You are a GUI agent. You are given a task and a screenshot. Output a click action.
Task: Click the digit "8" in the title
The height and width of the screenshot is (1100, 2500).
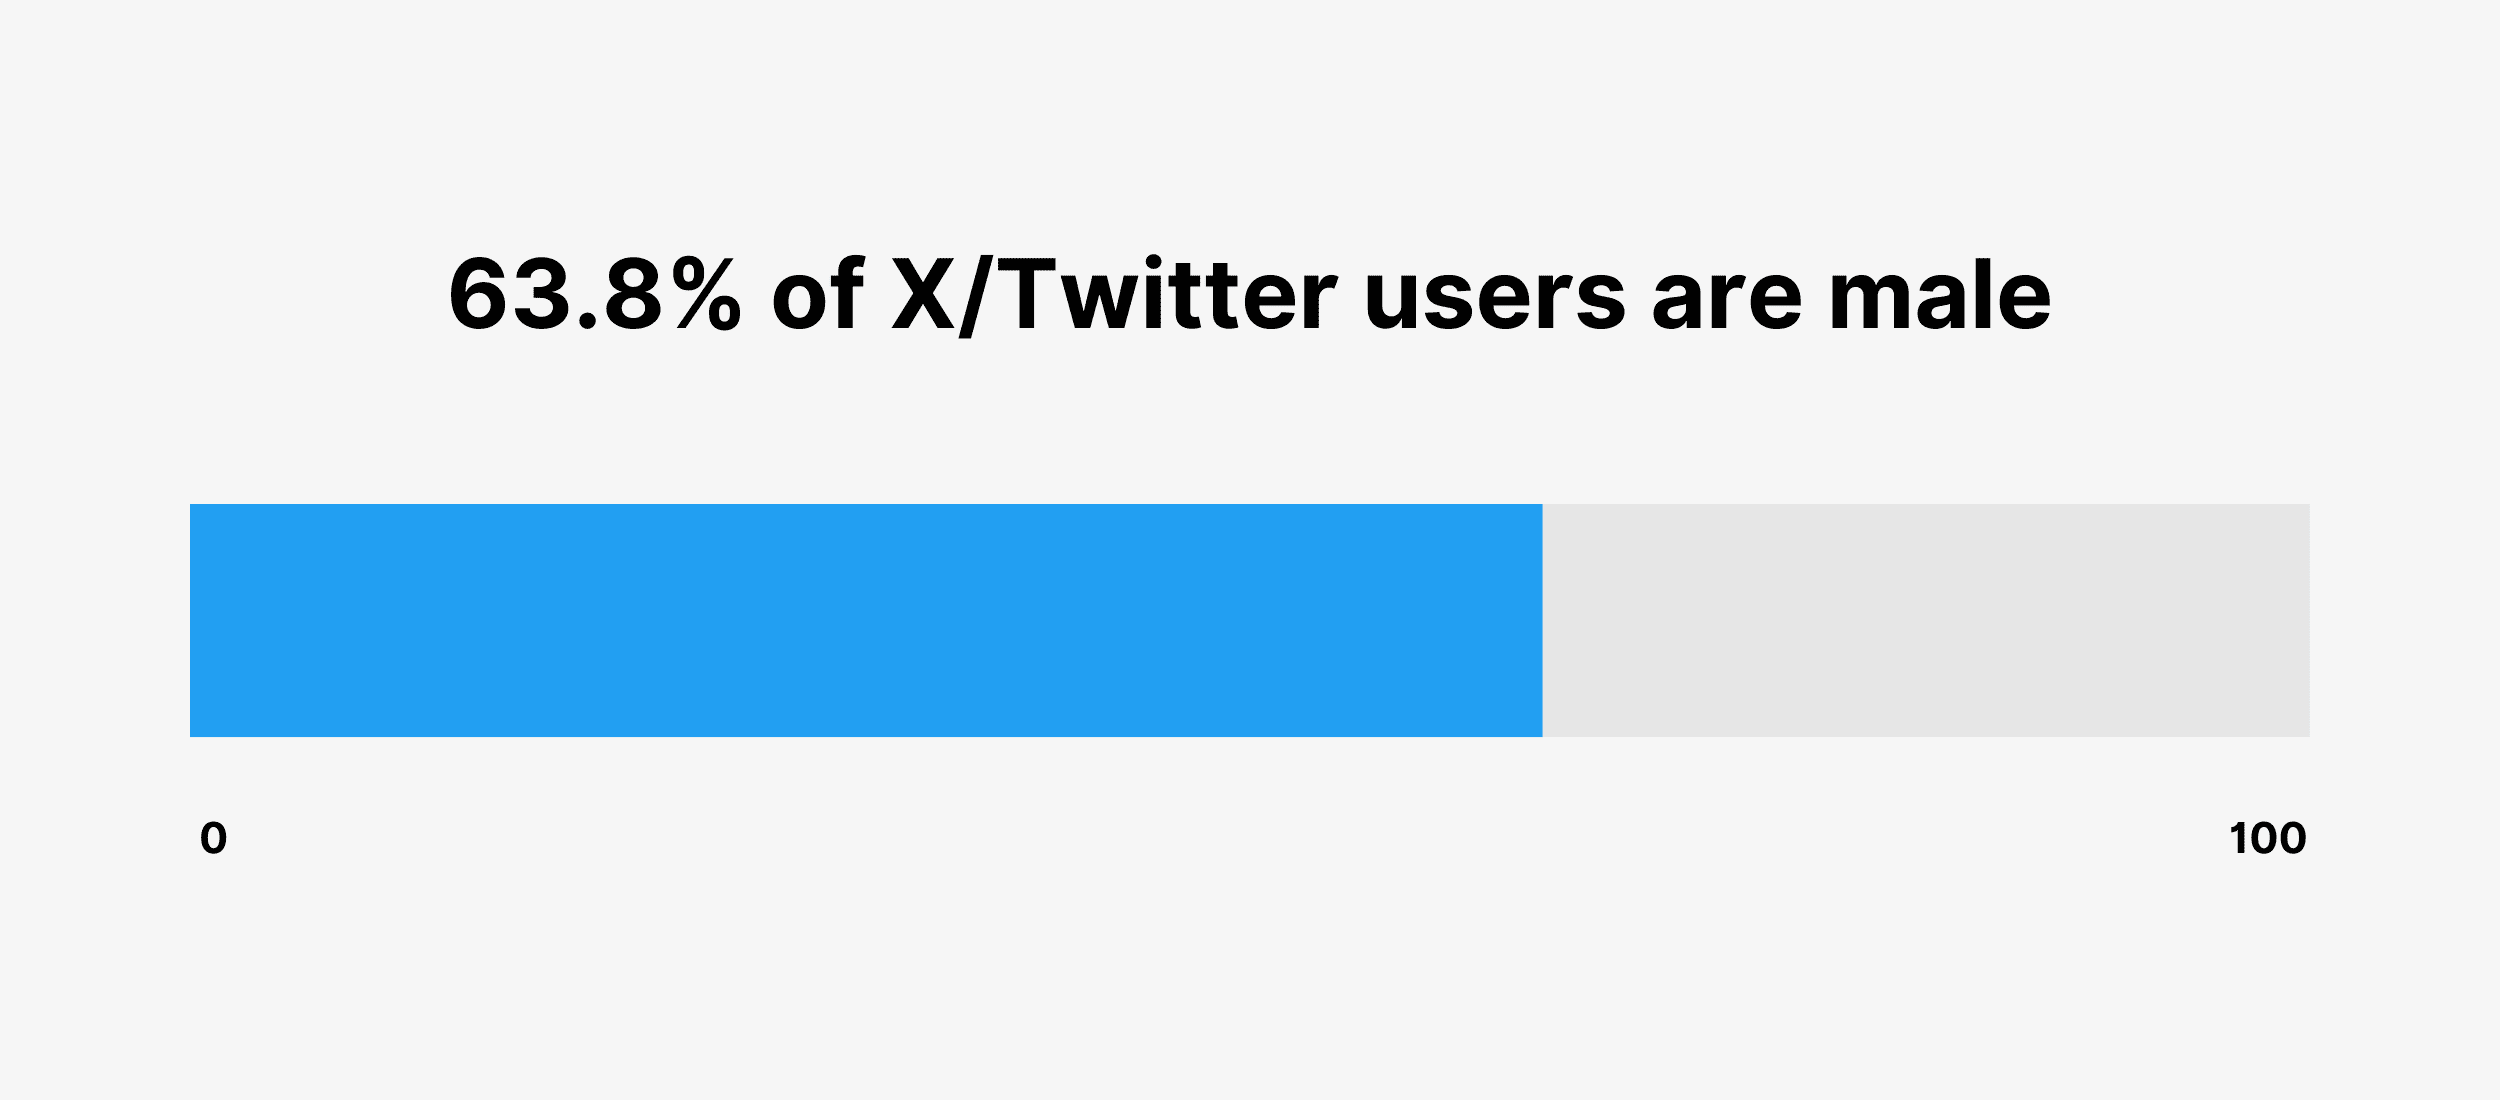(632, 295)
